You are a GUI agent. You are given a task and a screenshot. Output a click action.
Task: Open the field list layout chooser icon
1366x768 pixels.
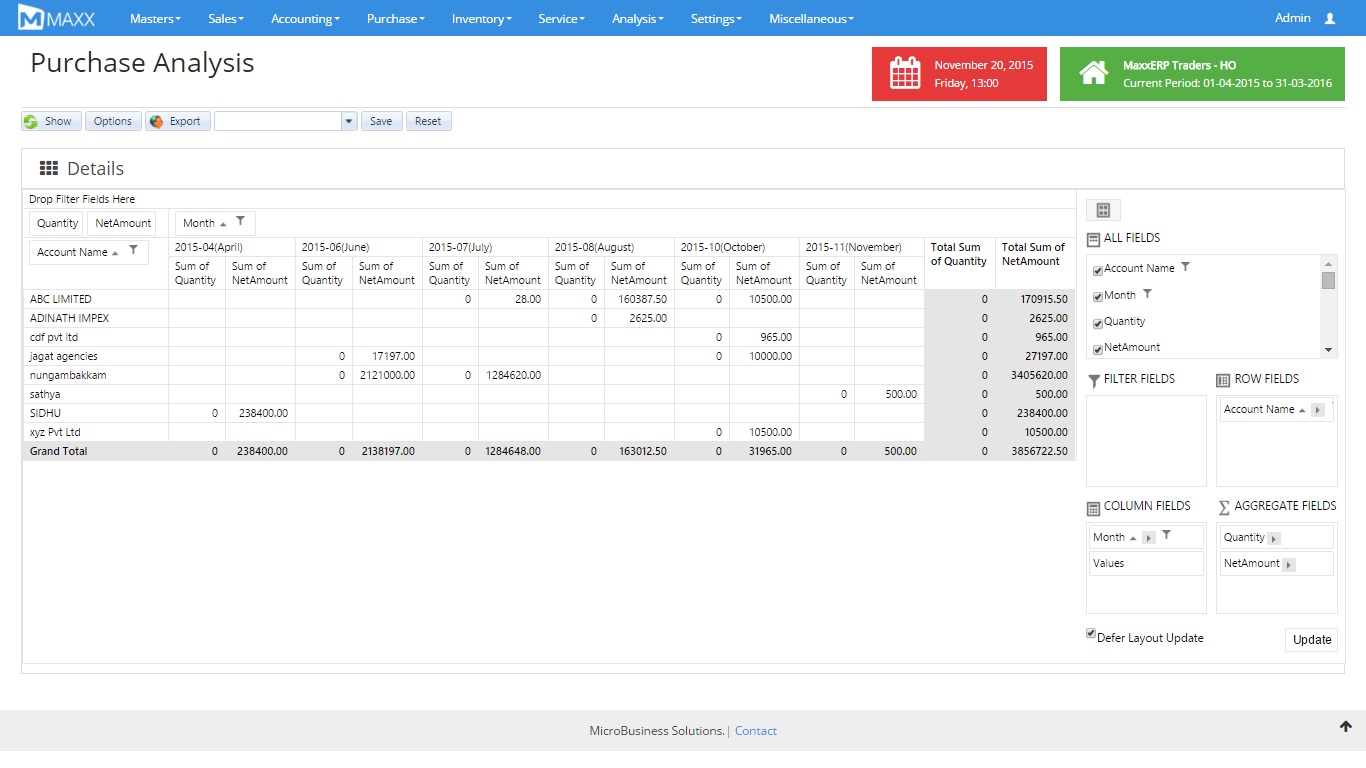[x=1103, y=210]
